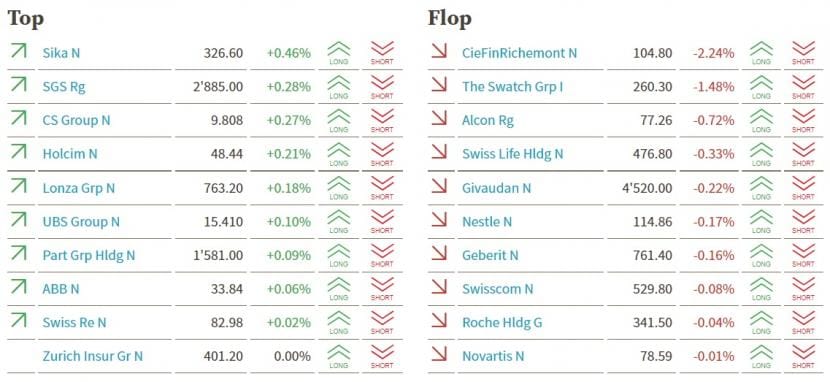Choose the LONG icon for Novartis N
Image resolution: width=830 pixels, height=382 pixels.
[761, 356]
